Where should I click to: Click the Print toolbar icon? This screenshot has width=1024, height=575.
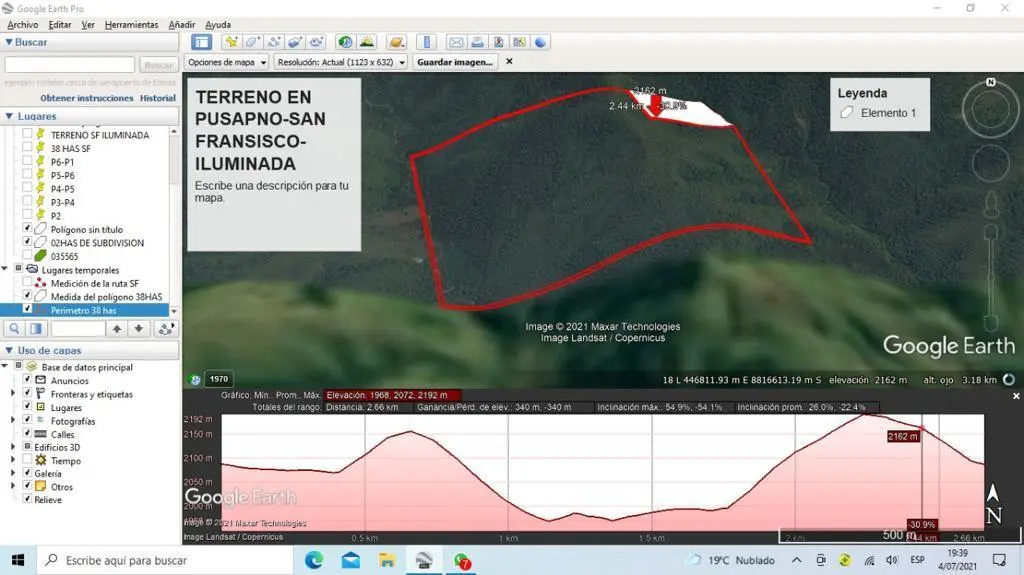(x=477, y=42)
